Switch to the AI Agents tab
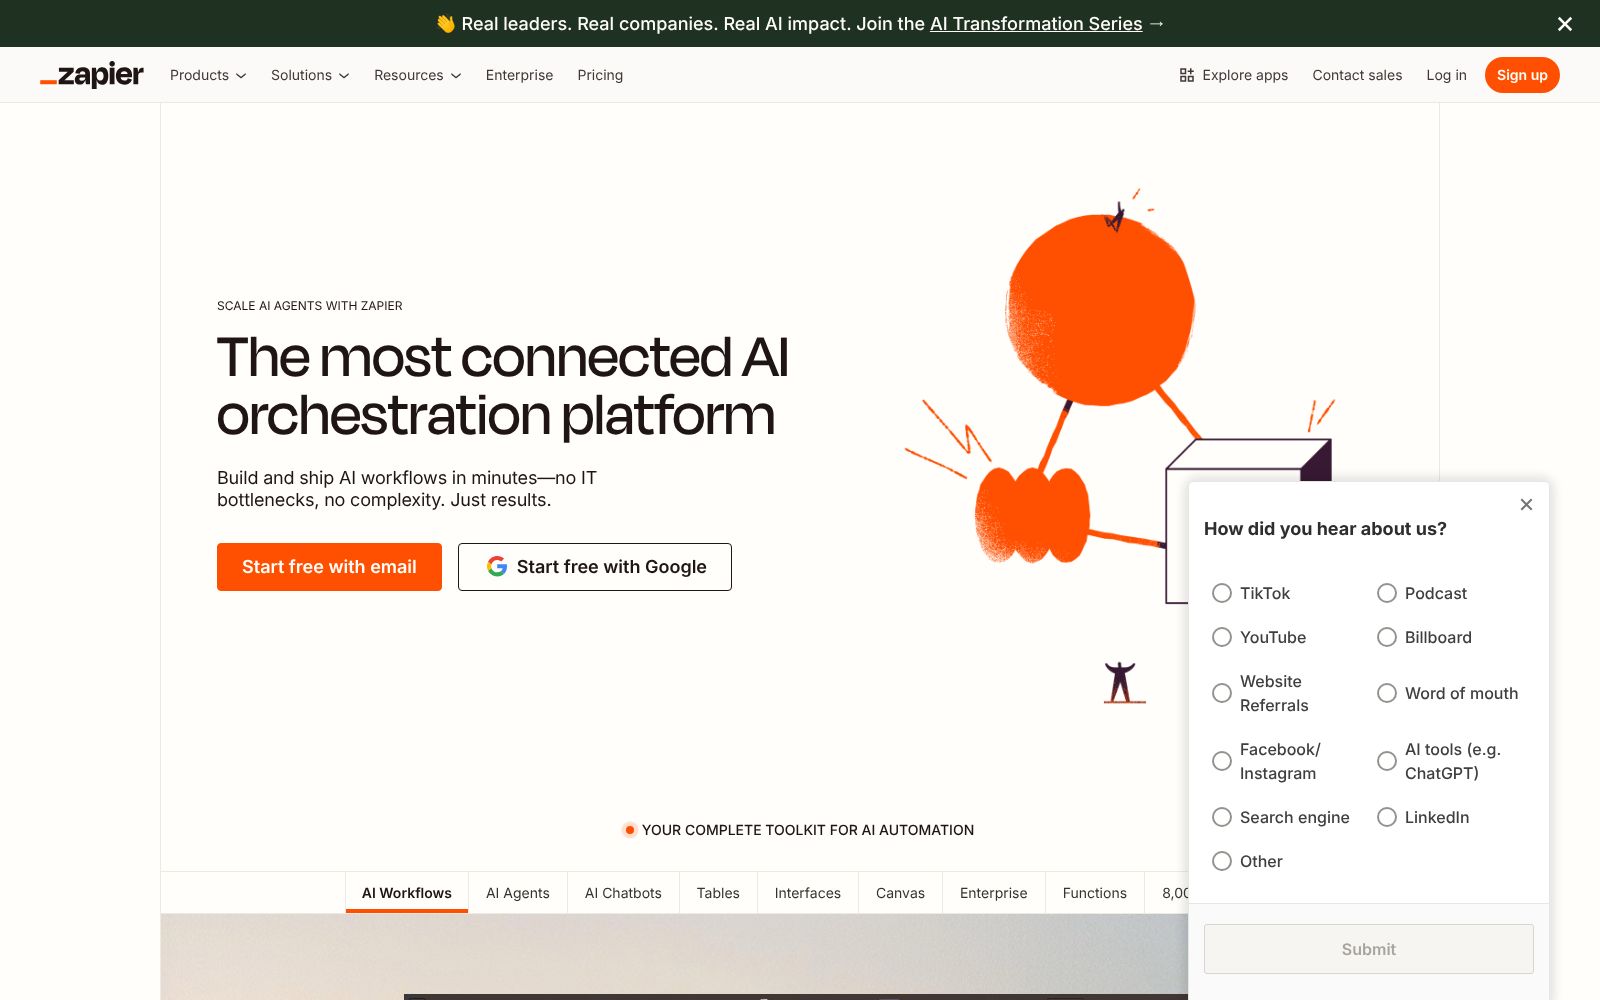This screenshot has height=1000, width=1600. [x=517, y=893]
